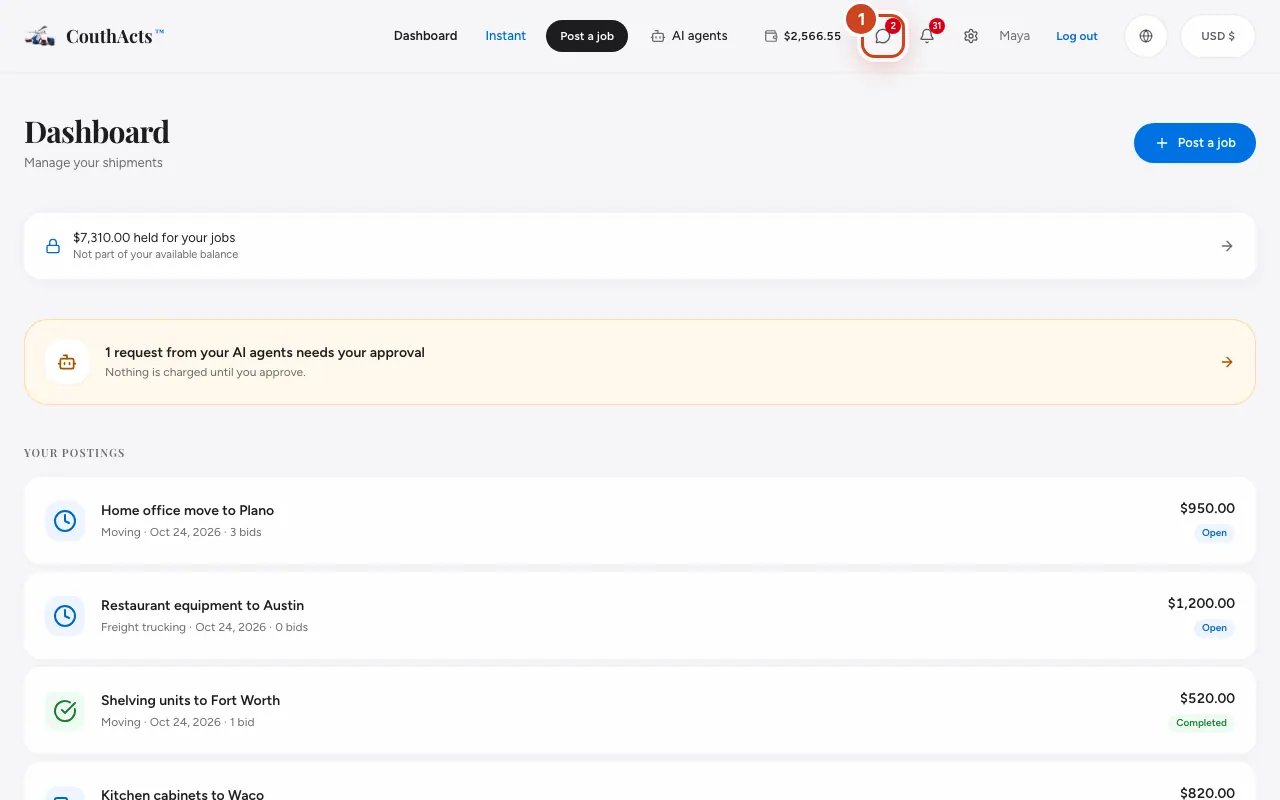Click the $950.00 price
Screen dimensions: 1280x800
[1207, 508]
